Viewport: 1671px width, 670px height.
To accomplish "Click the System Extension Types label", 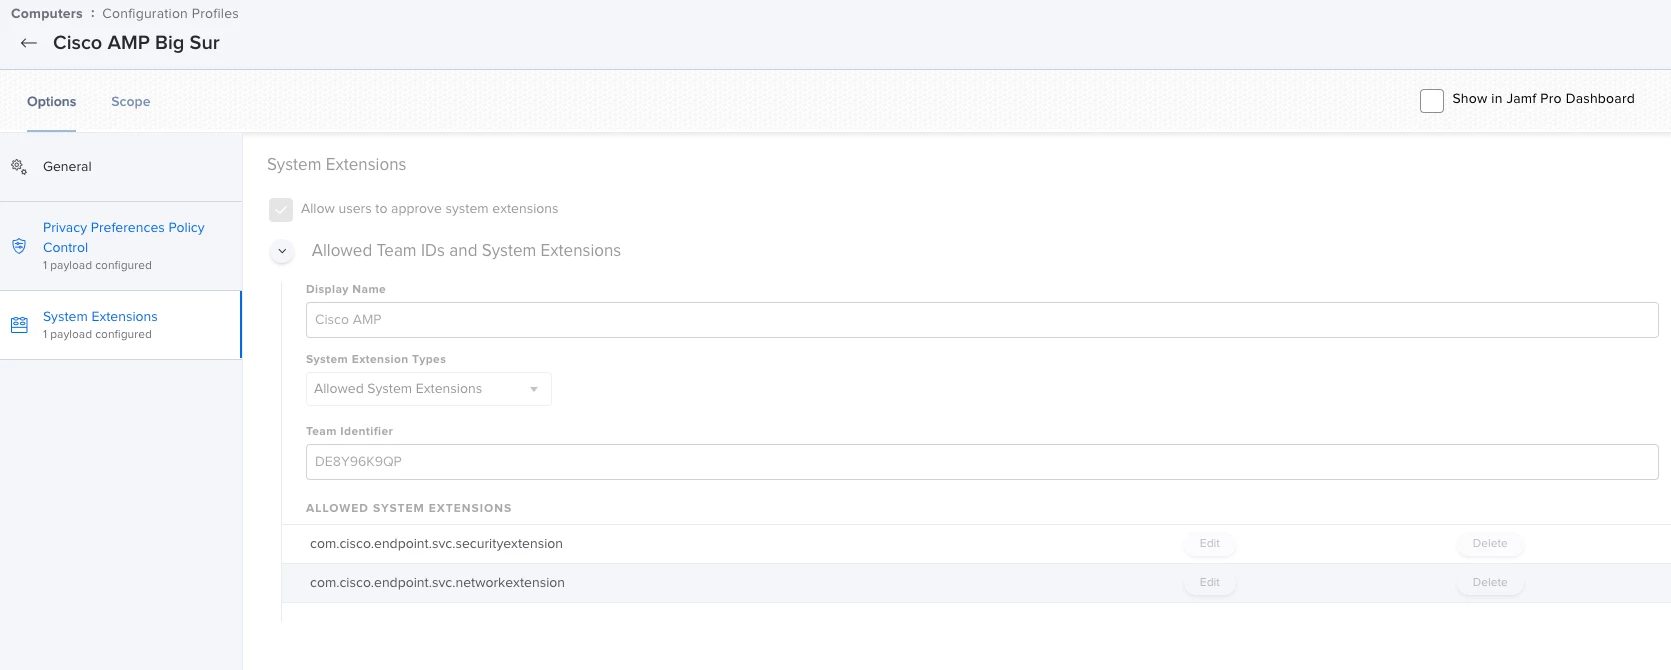I will [x=376, y=360].
